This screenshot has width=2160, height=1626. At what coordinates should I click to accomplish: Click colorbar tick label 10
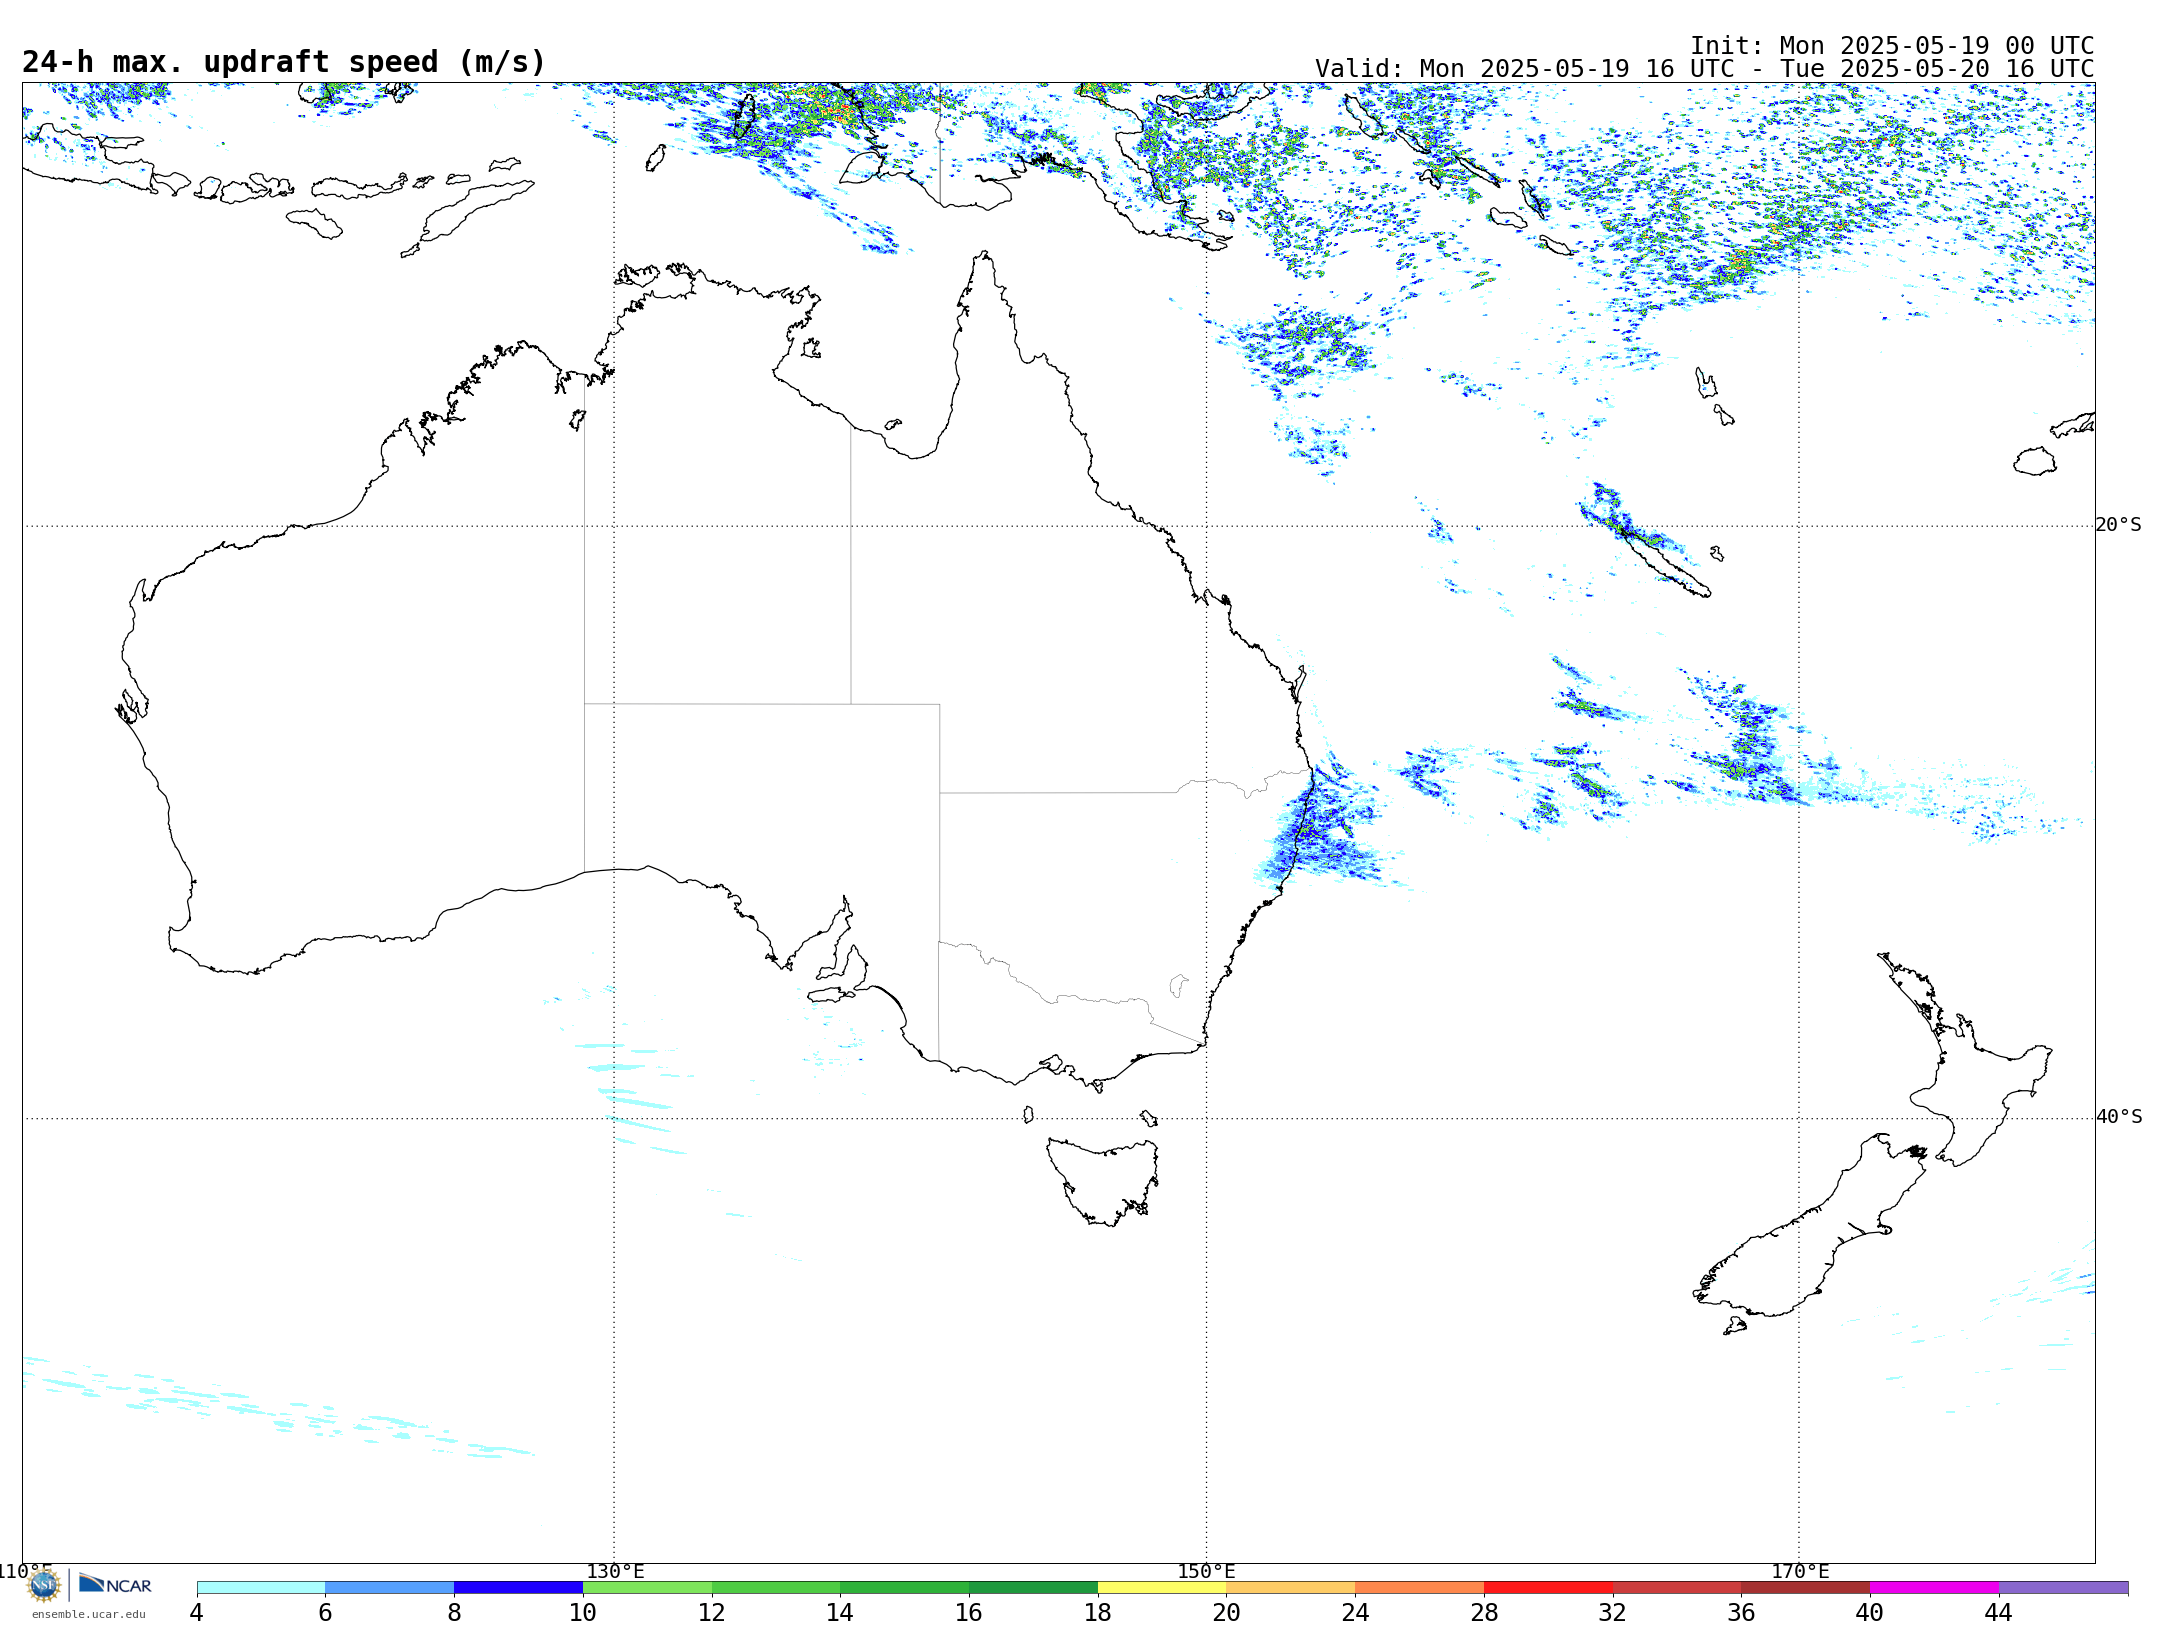click(x=583, y=1613)
